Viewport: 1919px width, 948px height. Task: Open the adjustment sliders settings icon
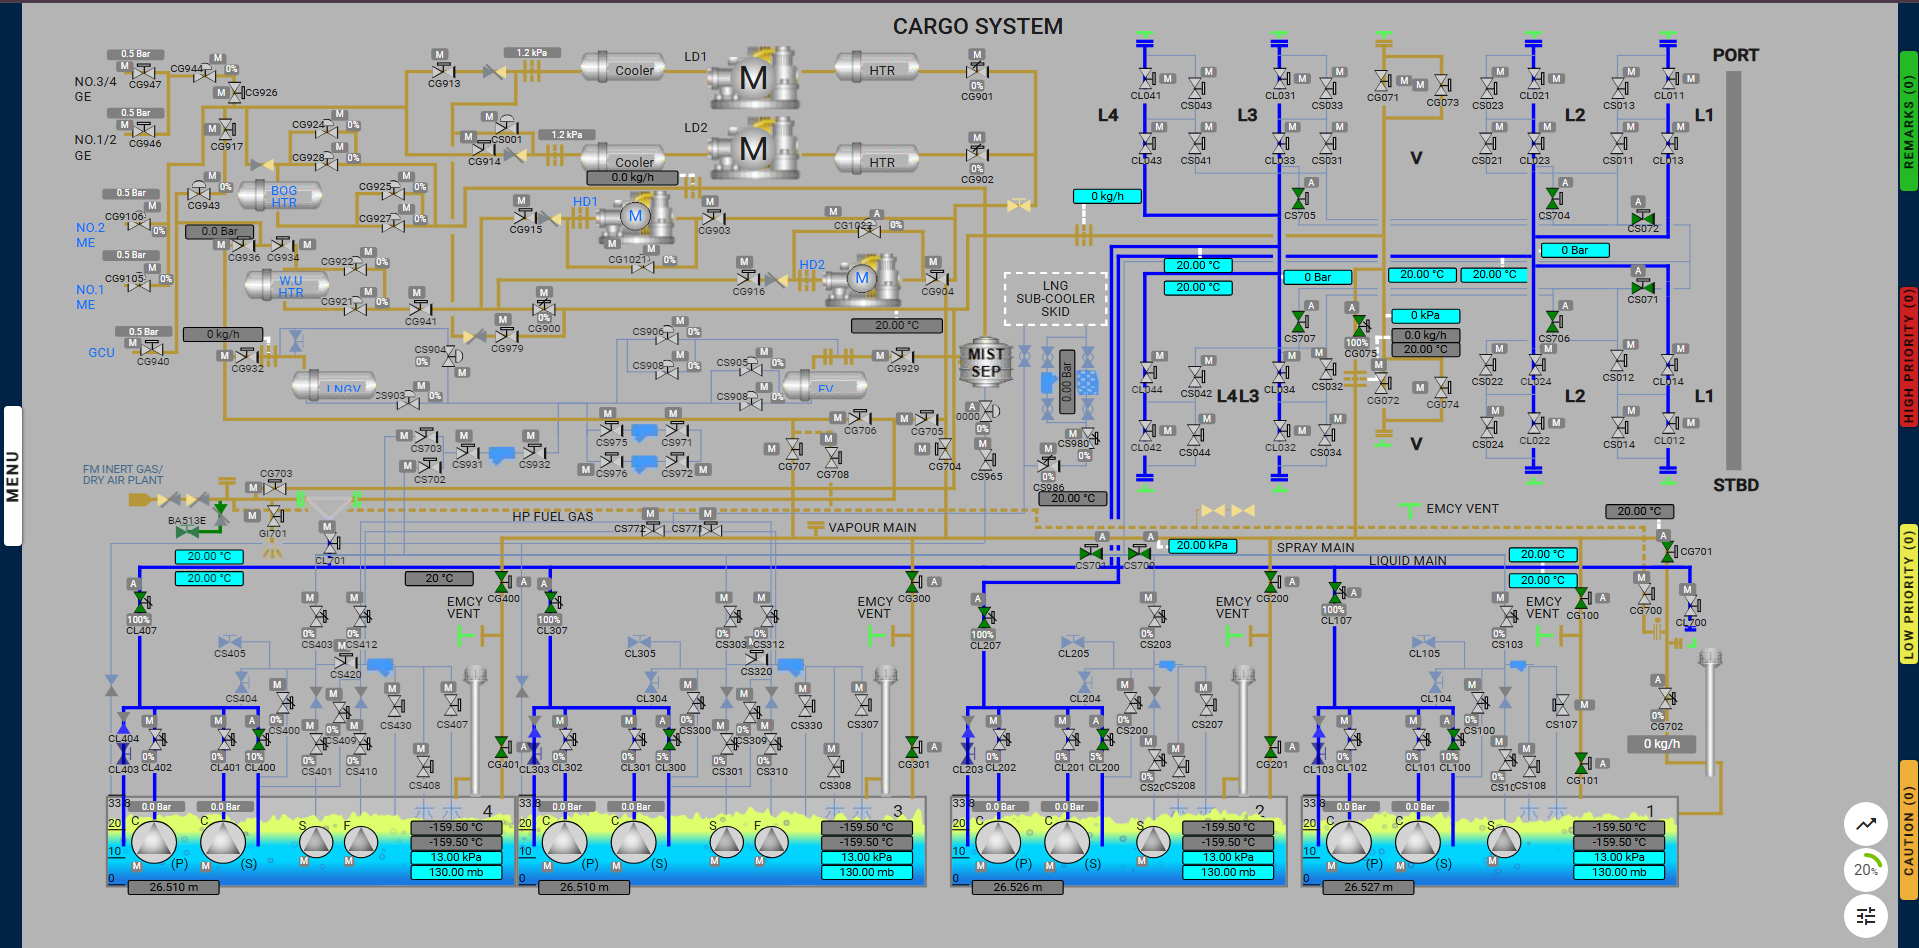click(x=1865, y=915)
